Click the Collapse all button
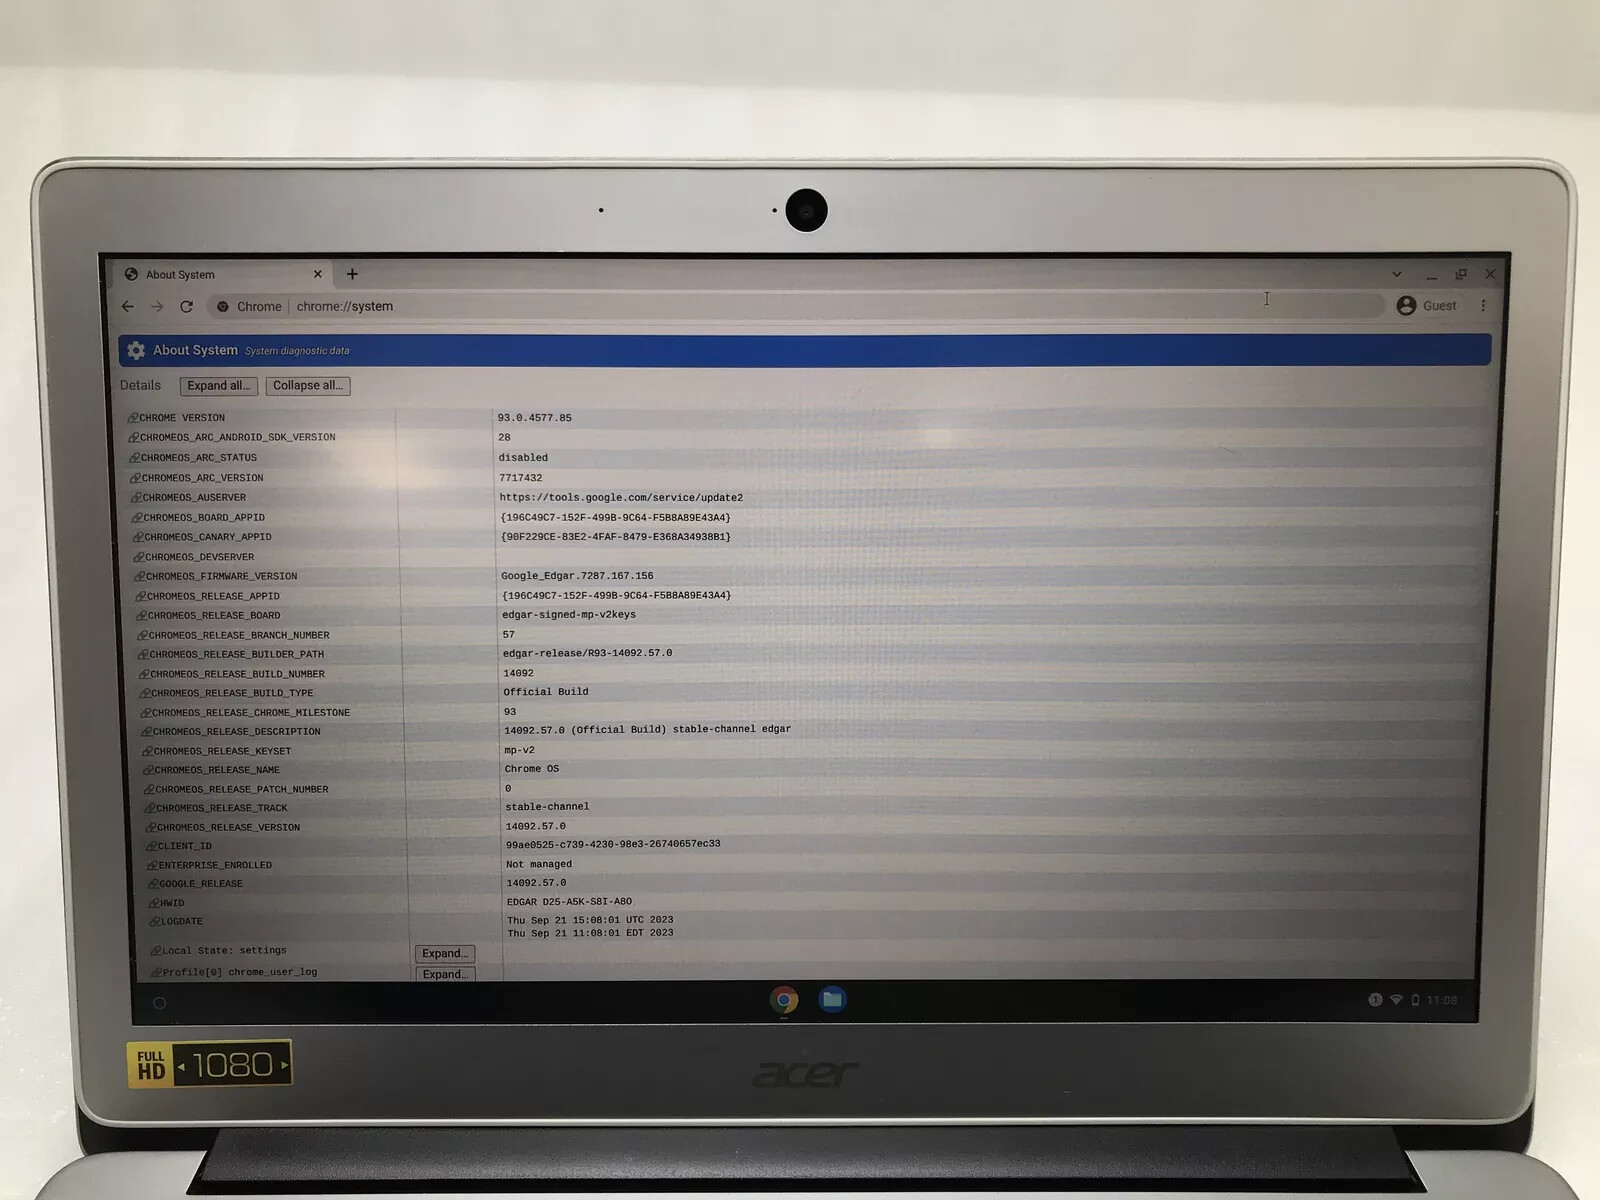The width and height of the screenshot is (1600, 1200). tap(308, 386)
